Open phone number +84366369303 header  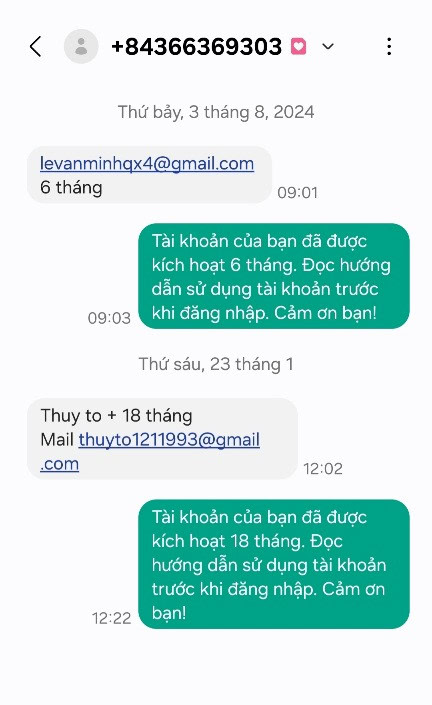pyautogui.click(x=196, y=47)
